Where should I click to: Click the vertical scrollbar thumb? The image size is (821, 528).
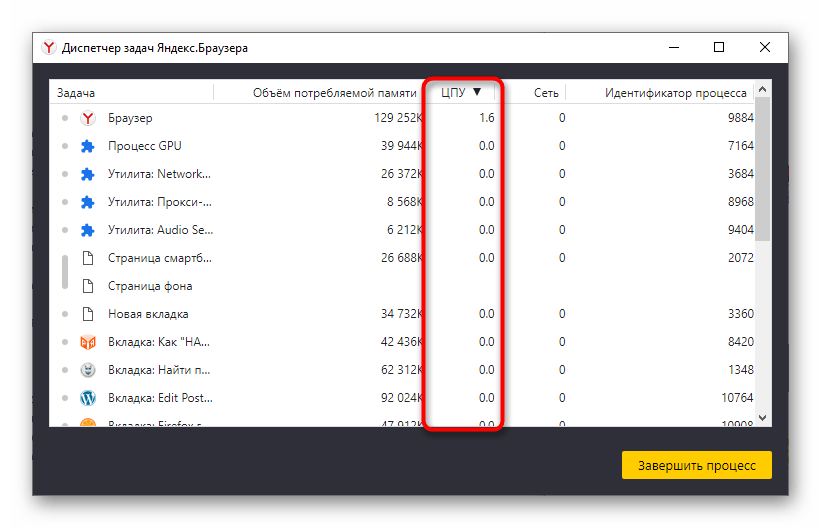[x=762, y=169]
